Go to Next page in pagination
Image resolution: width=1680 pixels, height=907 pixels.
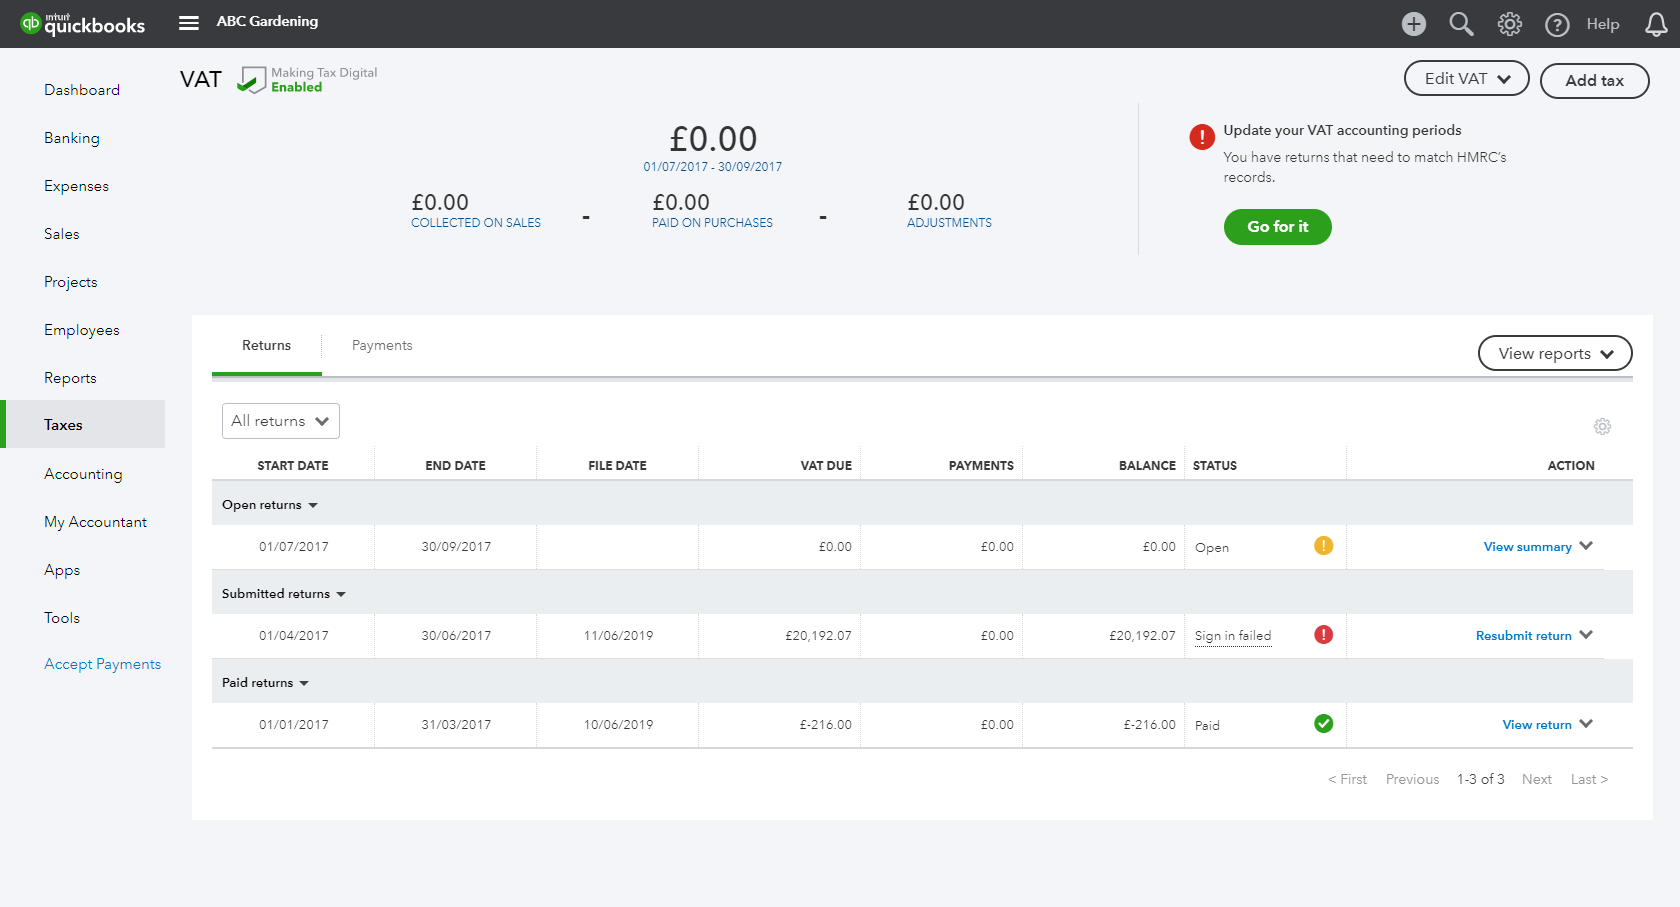pyautogui.click(x=1537, y=779)
